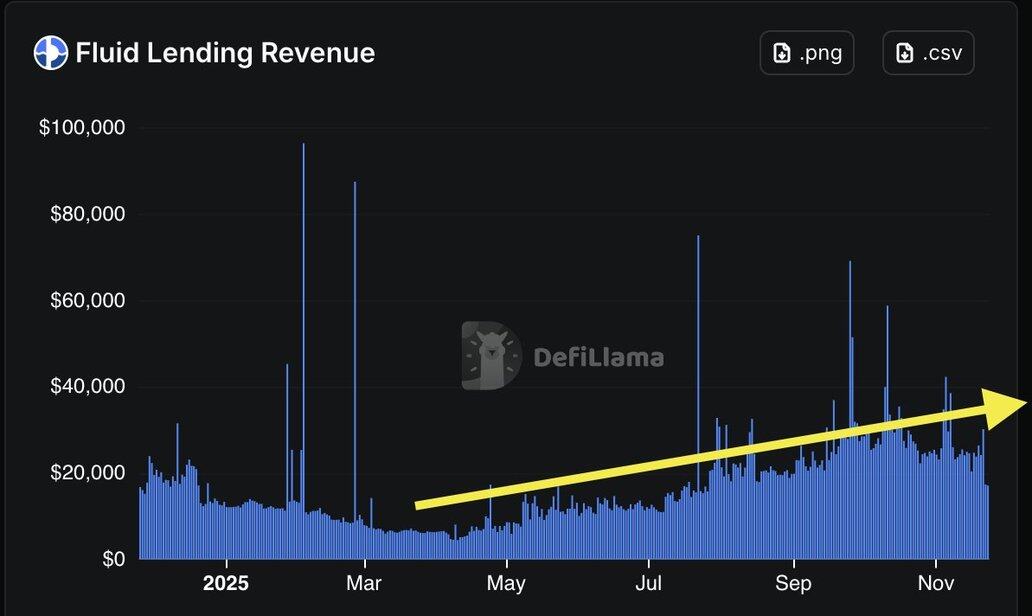Click the $100,000 y-axis label
Viewport: 1032px width, 616px height.
(x=82, y=128)
